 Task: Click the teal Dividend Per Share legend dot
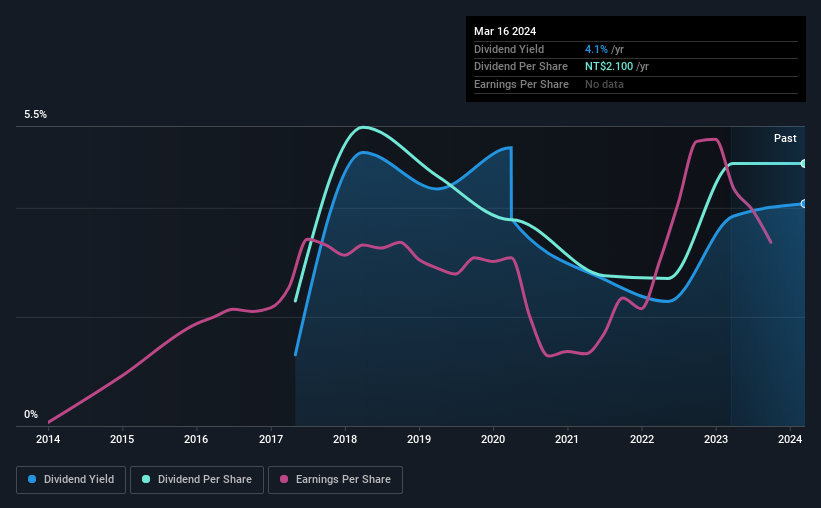coord(146,479)
